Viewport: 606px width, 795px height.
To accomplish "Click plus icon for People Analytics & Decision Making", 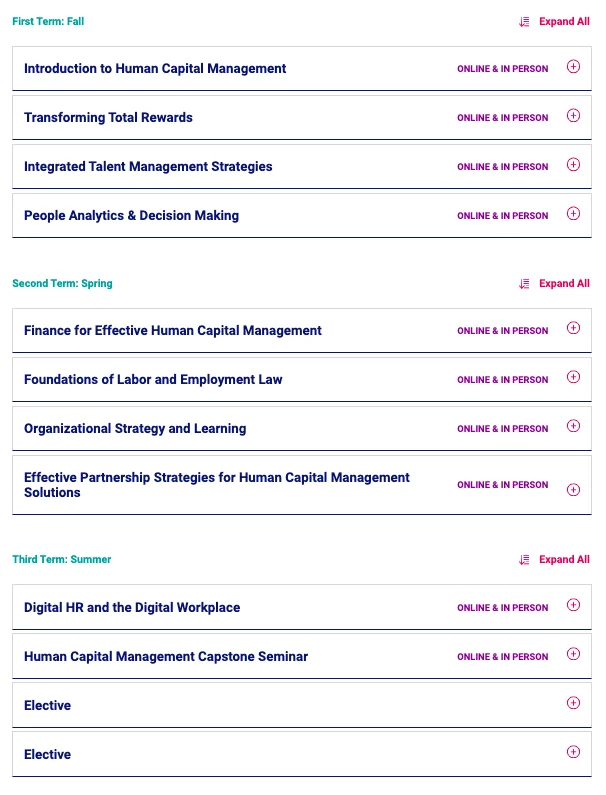I will (573, 214).
